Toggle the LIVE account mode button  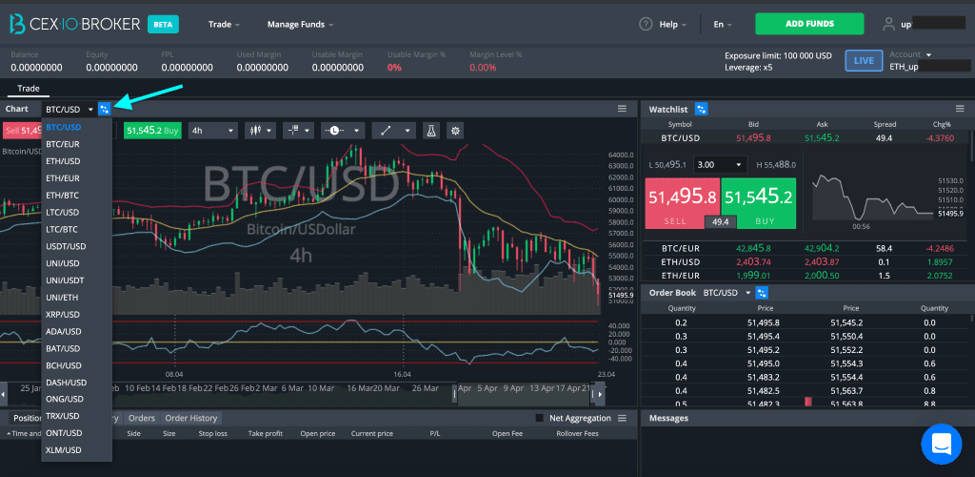pos(864,61)
